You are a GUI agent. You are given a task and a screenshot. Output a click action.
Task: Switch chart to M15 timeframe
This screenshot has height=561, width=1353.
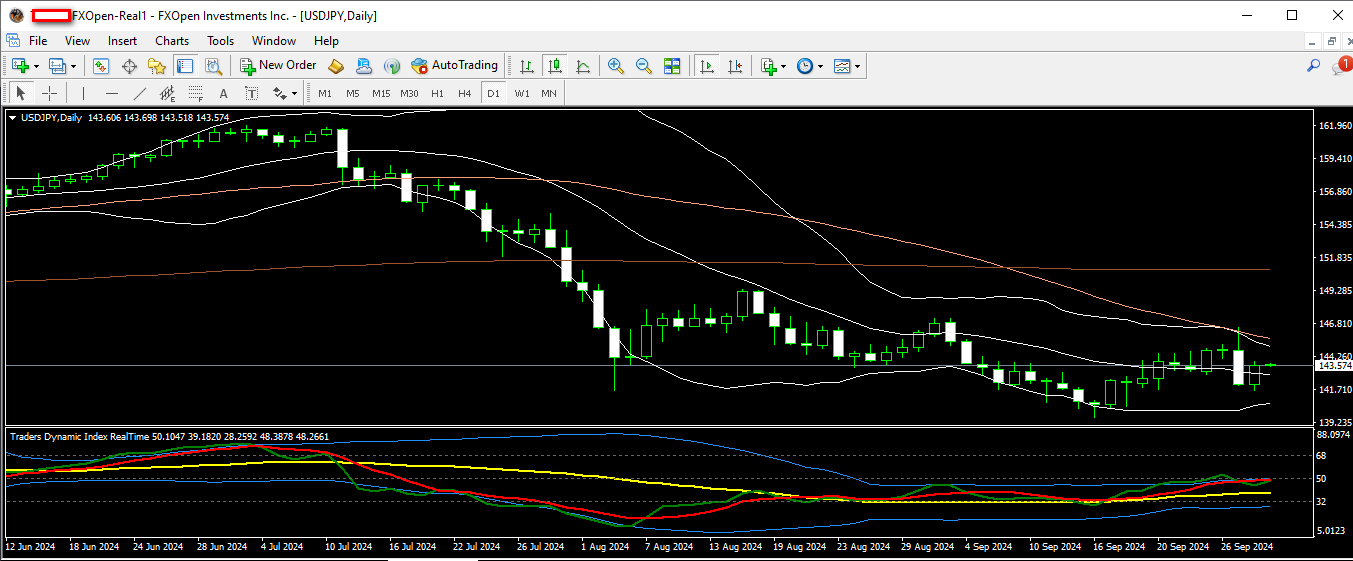[x=381, y=93]
